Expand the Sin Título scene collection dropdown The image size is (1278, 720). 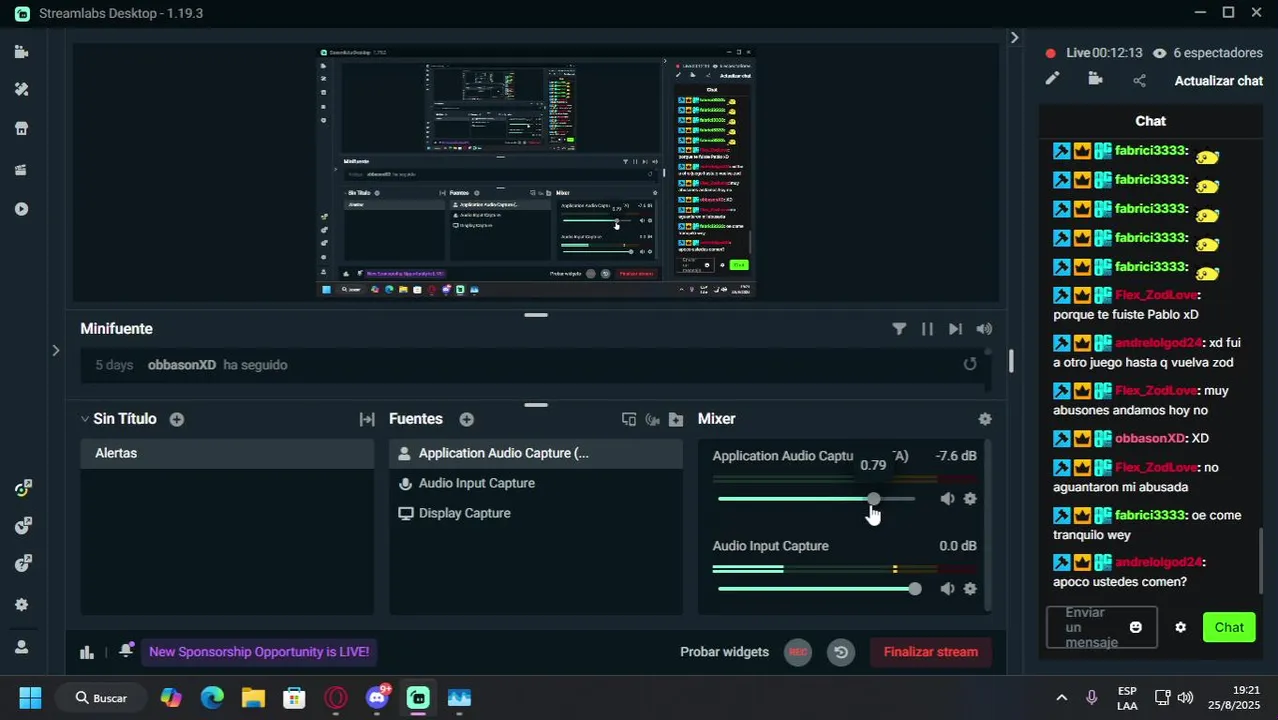[x=85, y=419]
